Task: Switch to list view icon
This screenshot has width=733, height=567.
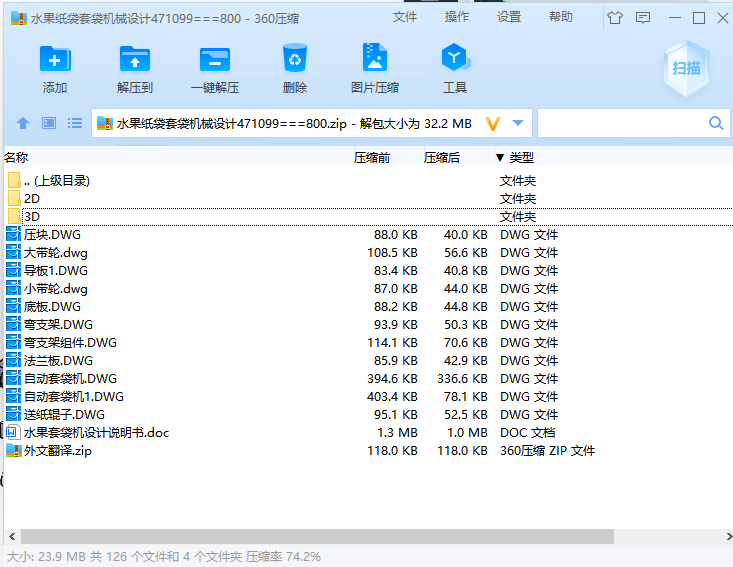Action: point(75,123)
